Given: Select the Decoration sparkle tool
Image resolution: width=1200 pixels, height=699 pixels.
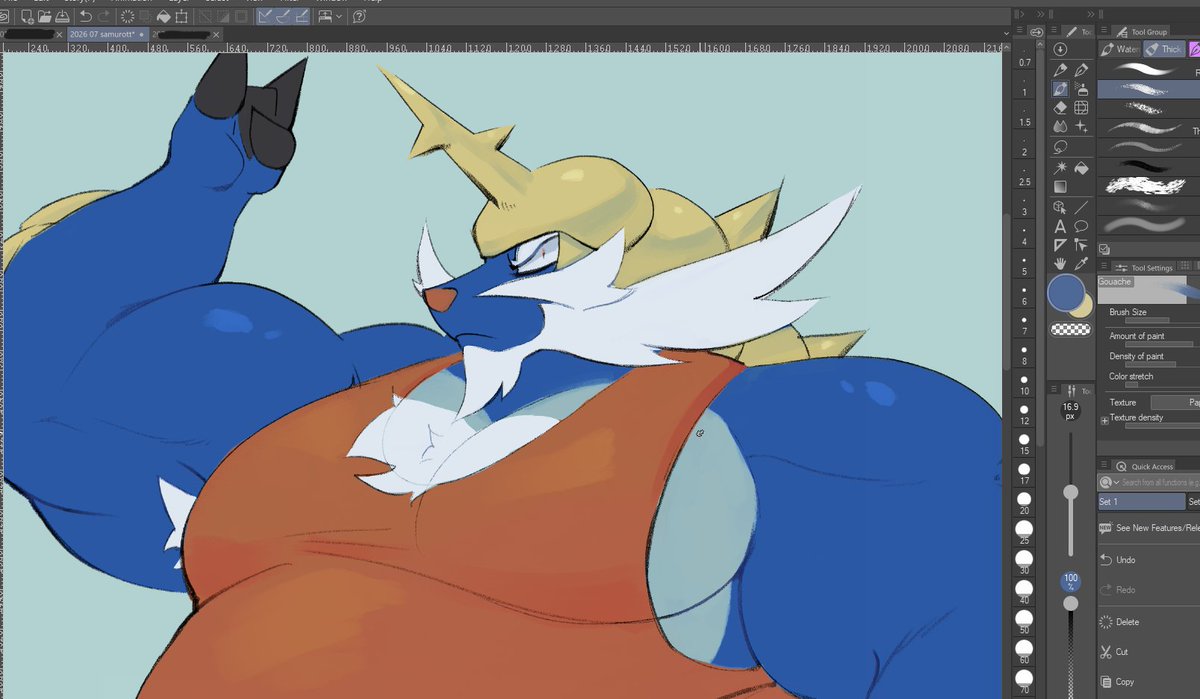Looking at the screenshot, I should tap(1081, 127).
